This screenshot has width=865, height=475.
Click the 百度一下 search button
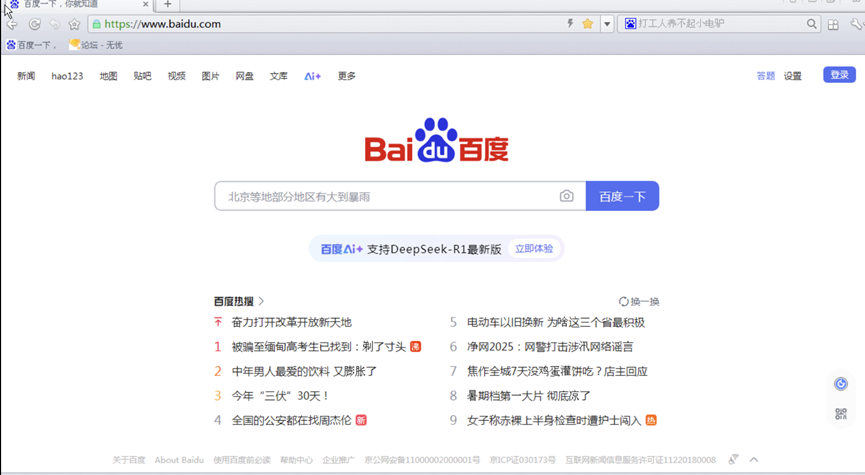coord(622,196)
